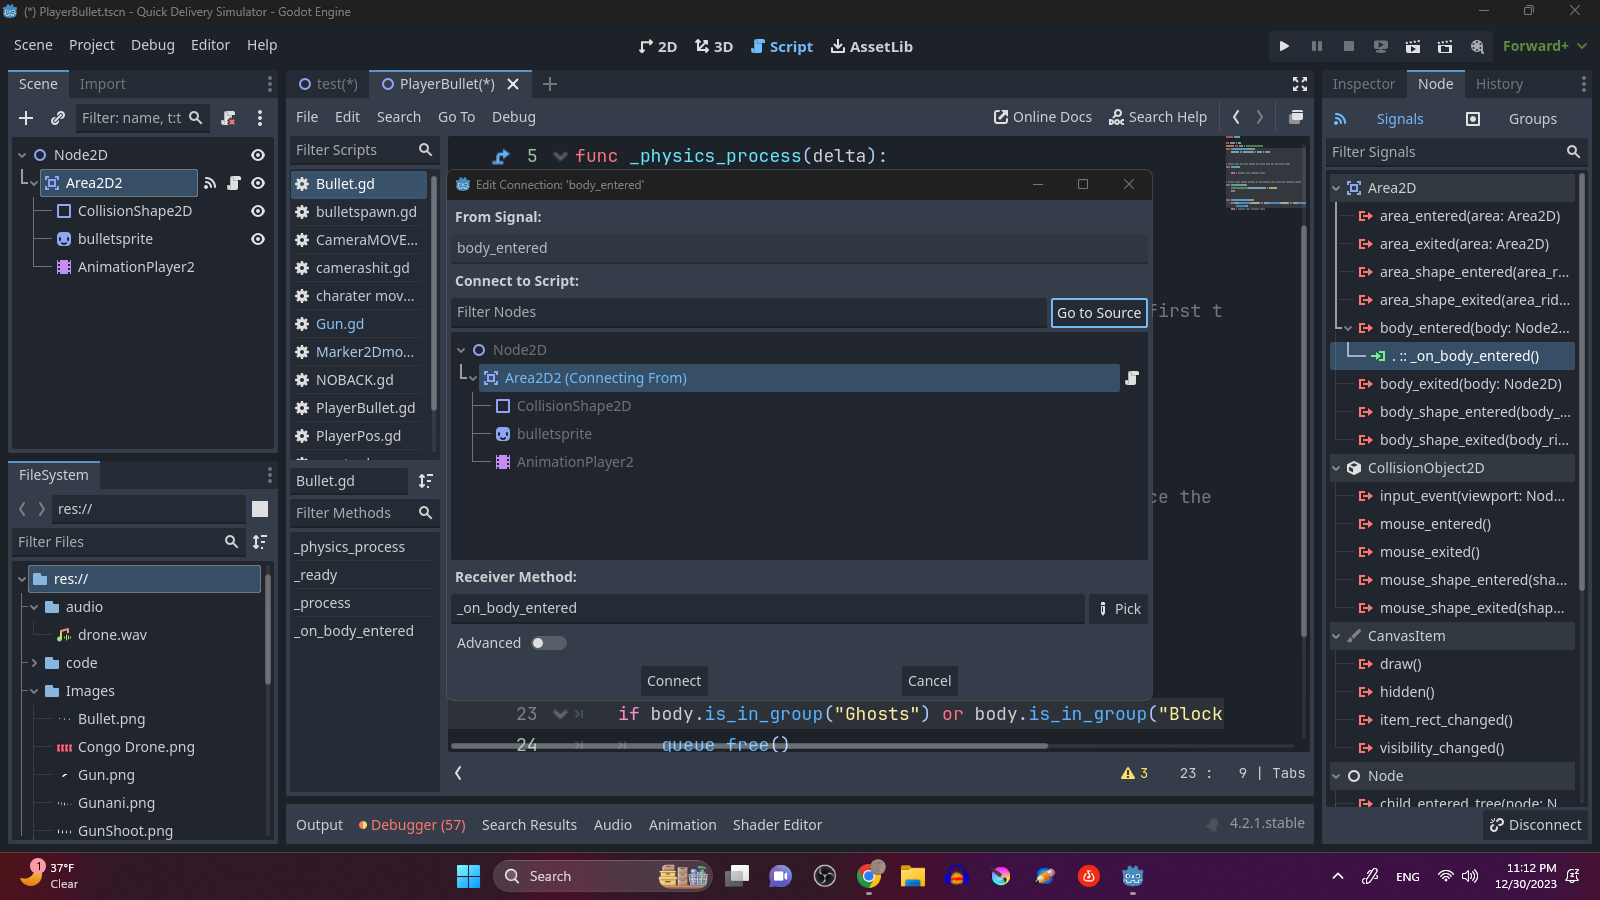Switch to the Inspector tab
This screenshot has width=1600, height=900.
click(1363, 84)
